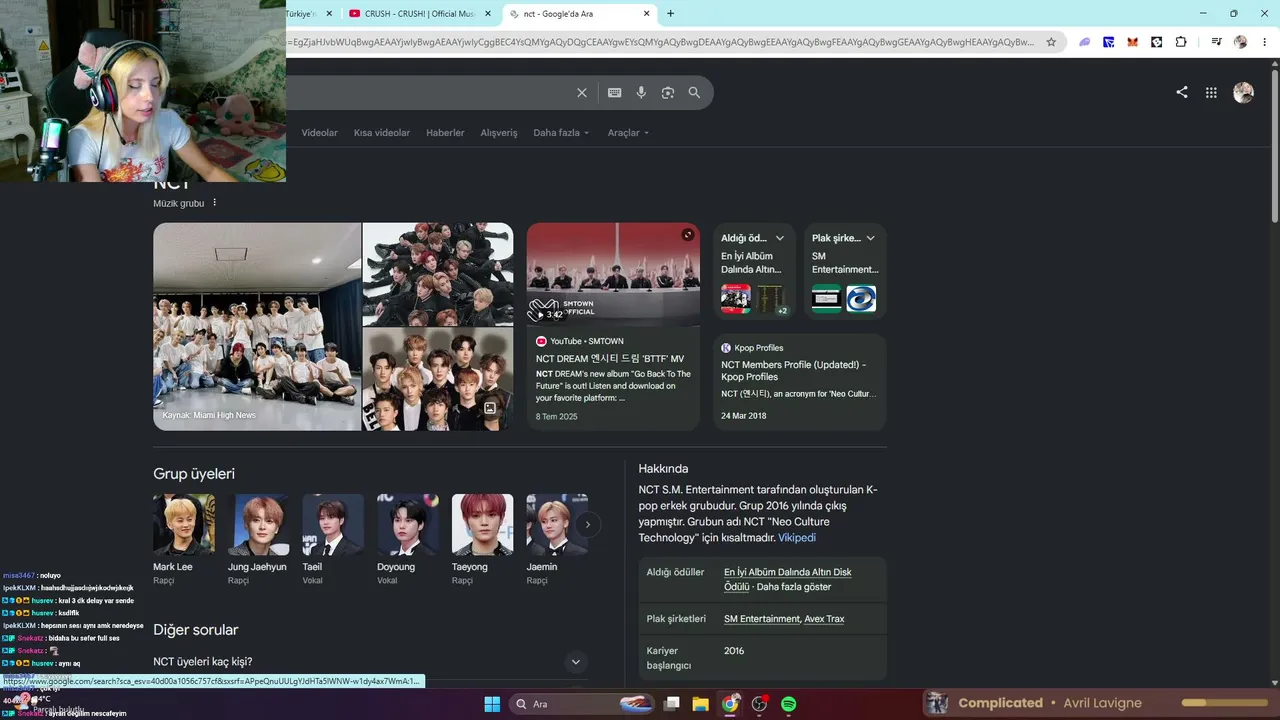Open Chrome from the taskbar
This screenshot has width=1280, height=720.
coord(730,704)
